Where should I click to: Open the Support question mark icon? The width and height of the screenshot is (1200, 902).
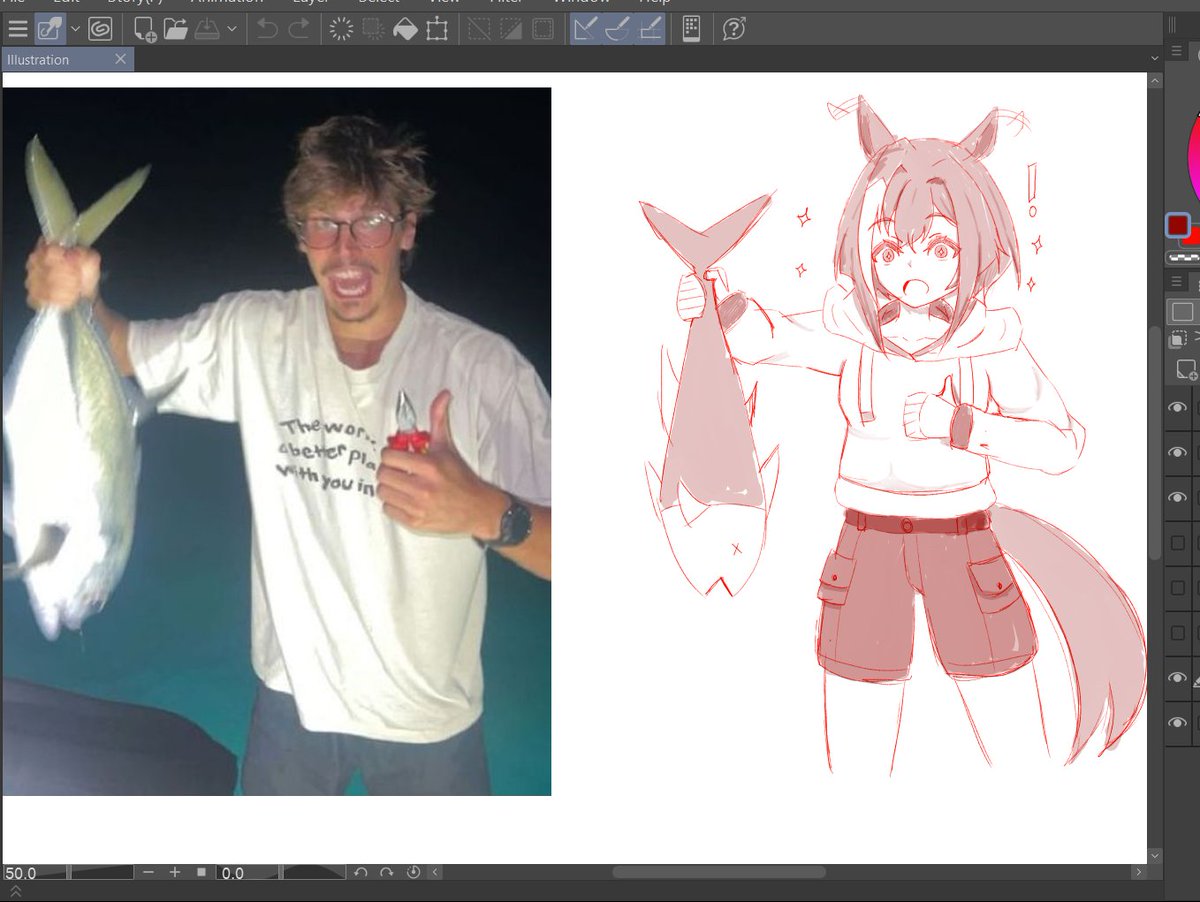point(734,29)
